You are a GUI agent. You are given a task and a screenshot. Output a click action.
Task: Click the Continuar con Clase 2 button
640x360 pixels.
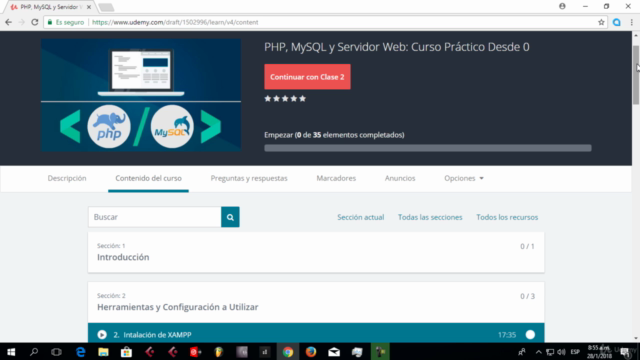[307, 77]
